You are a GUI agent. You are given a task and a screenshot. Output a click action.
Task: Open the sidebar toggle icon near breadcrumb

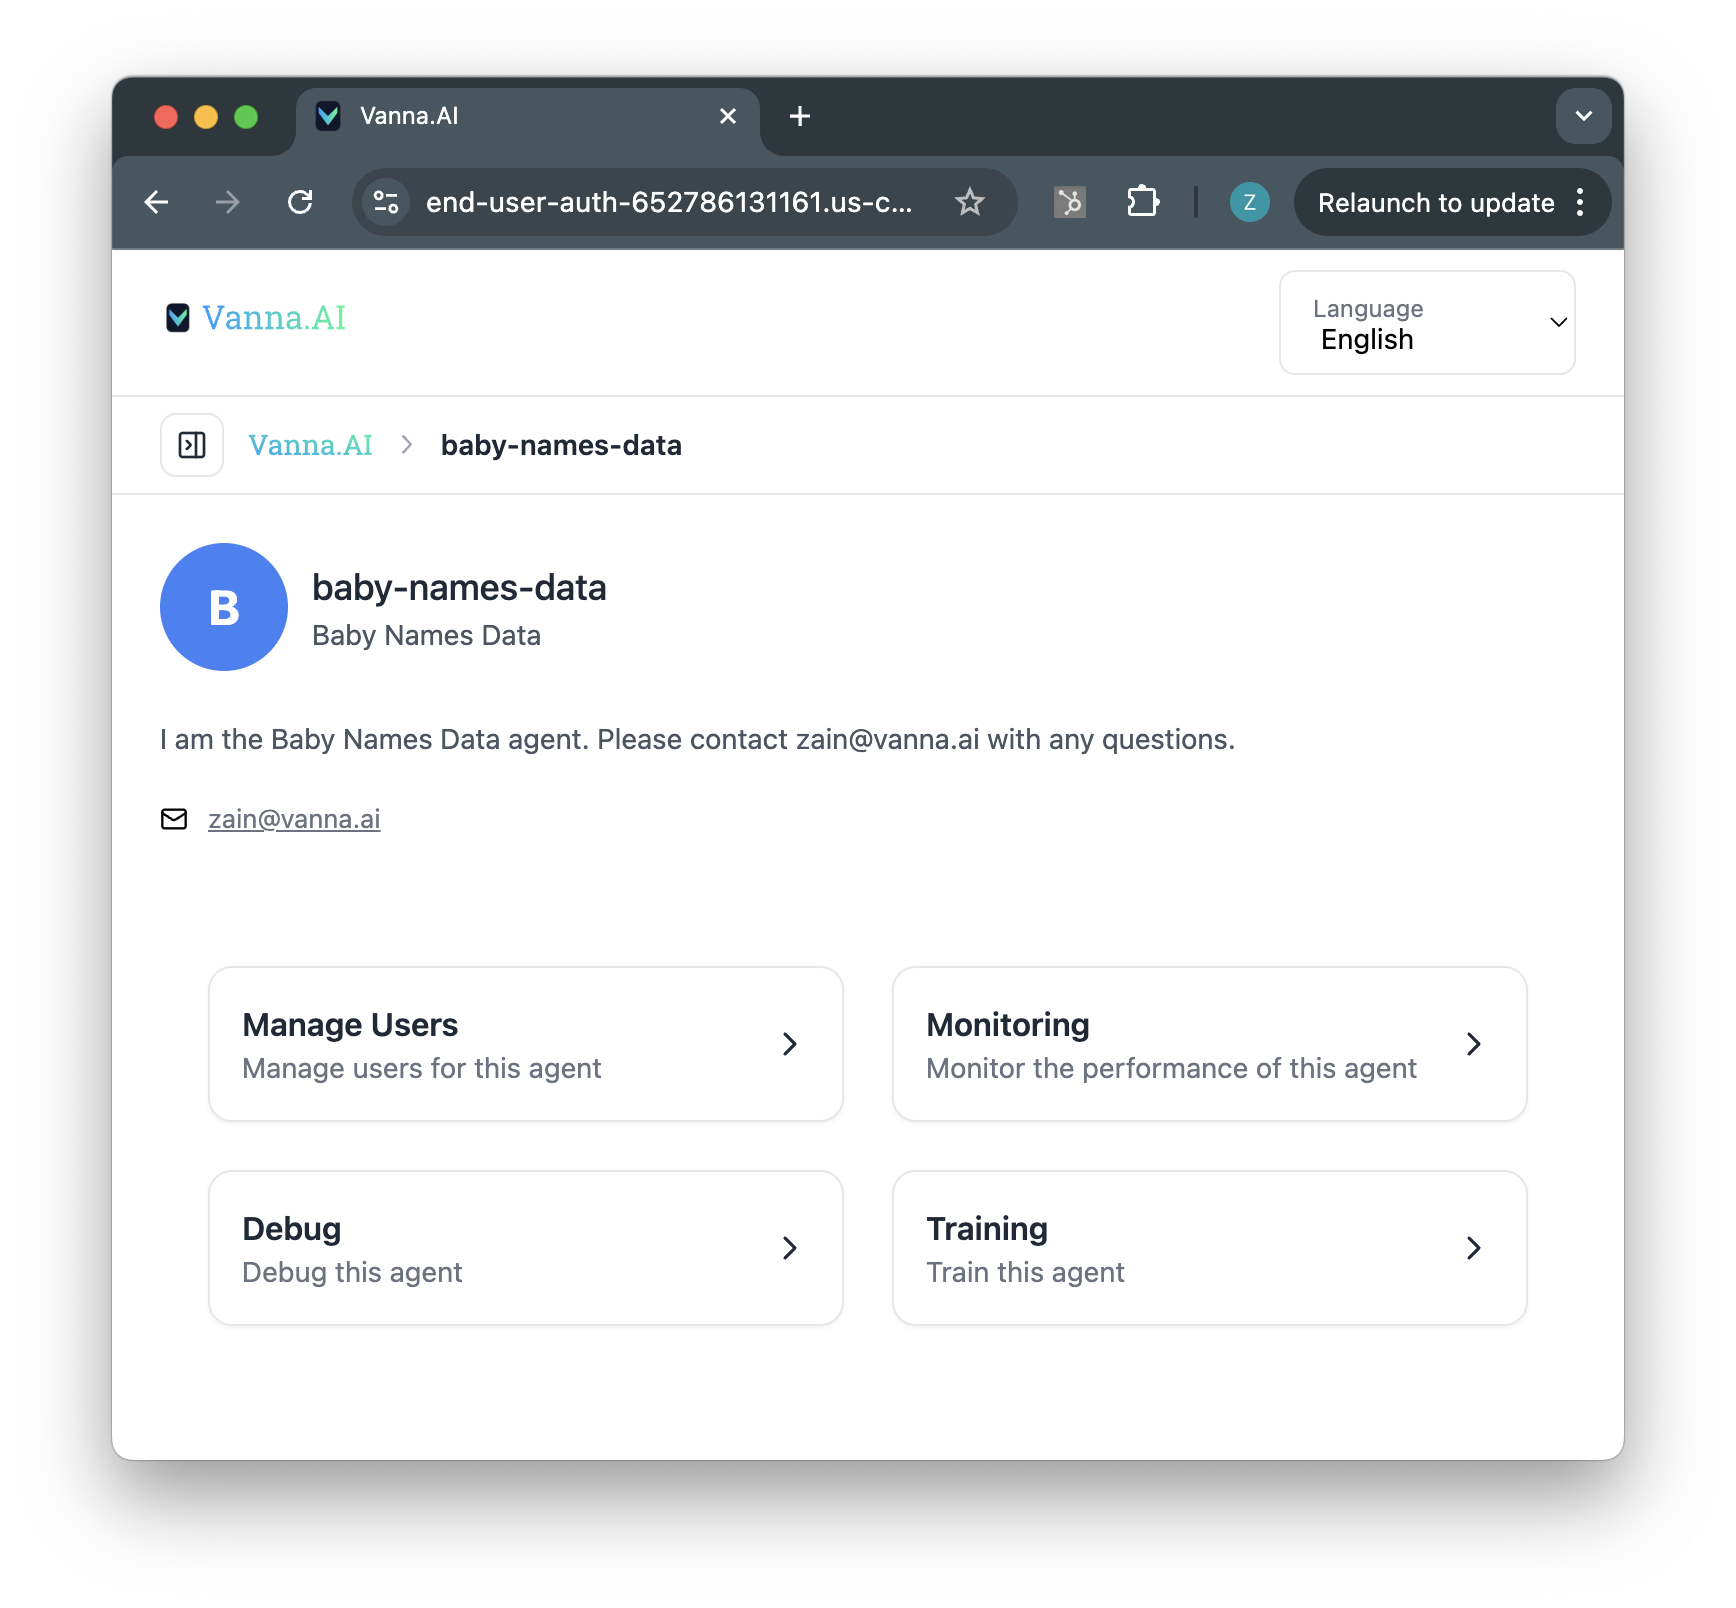coord(191,445)
